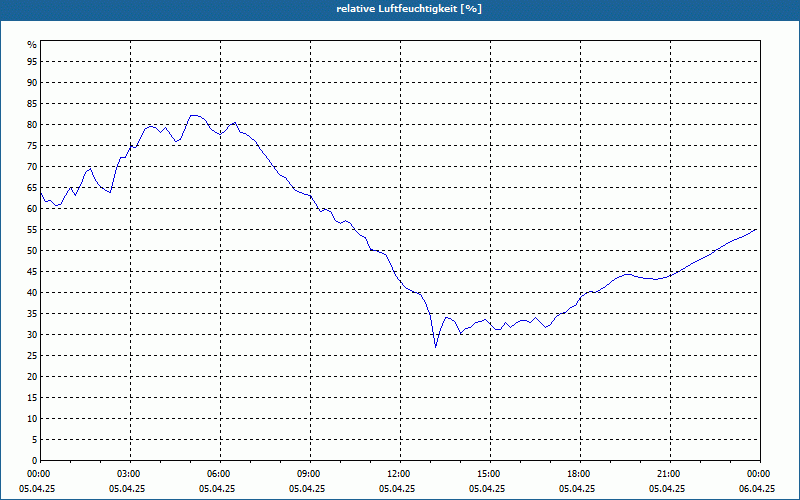
Task: Click the y-axis value 60
Action: [32, 209]
